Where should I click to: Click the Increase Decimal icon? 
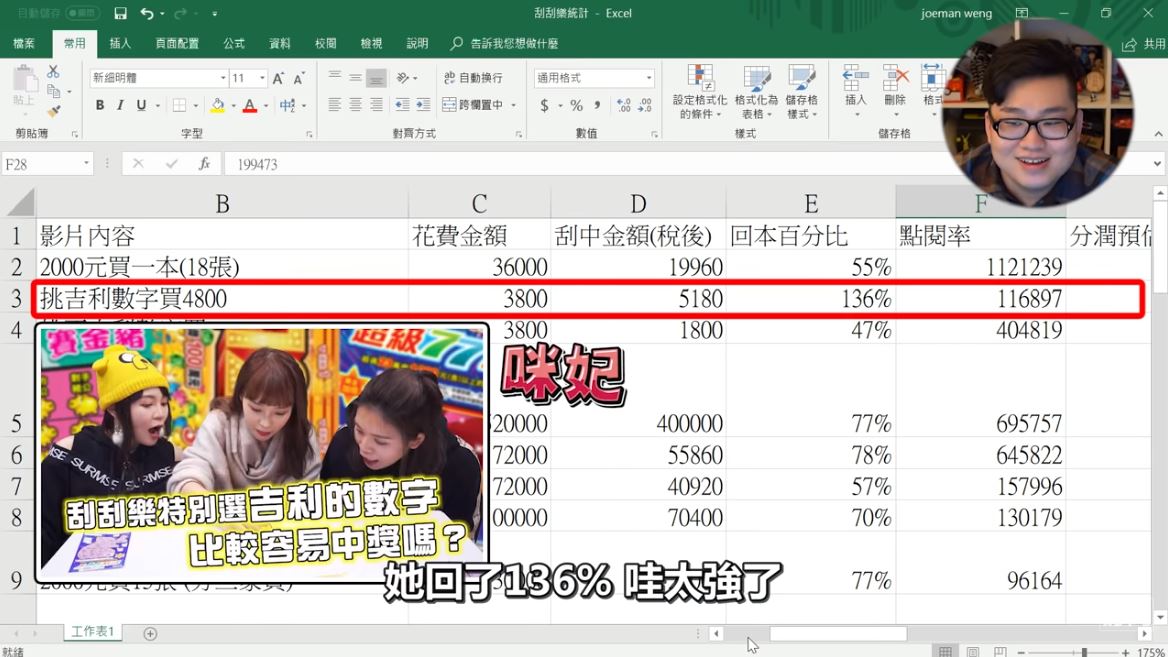(624, 105)
